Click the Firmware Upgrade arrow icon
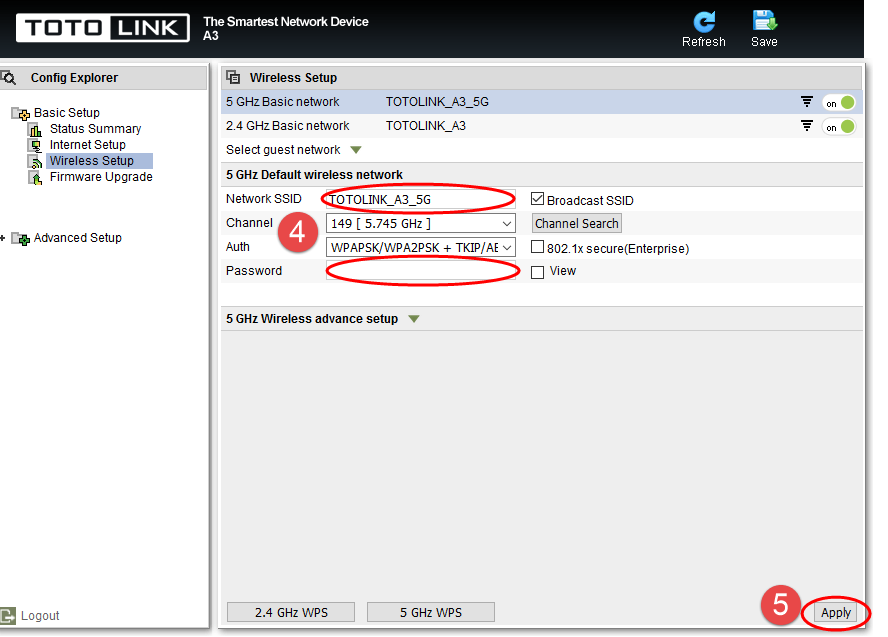Viewport: 888px width, 637px height. (x=35, y=178)
